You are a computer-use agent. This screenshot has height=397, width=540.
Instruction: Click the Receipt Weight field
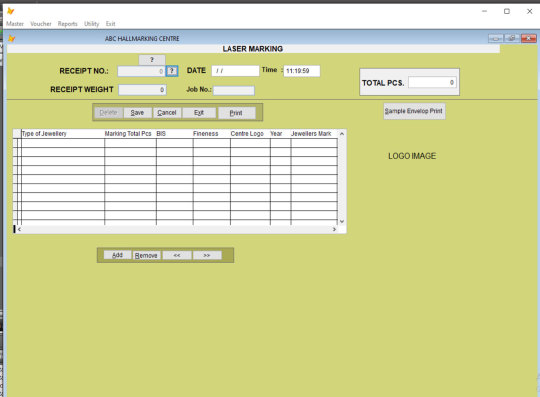(142, 90)
